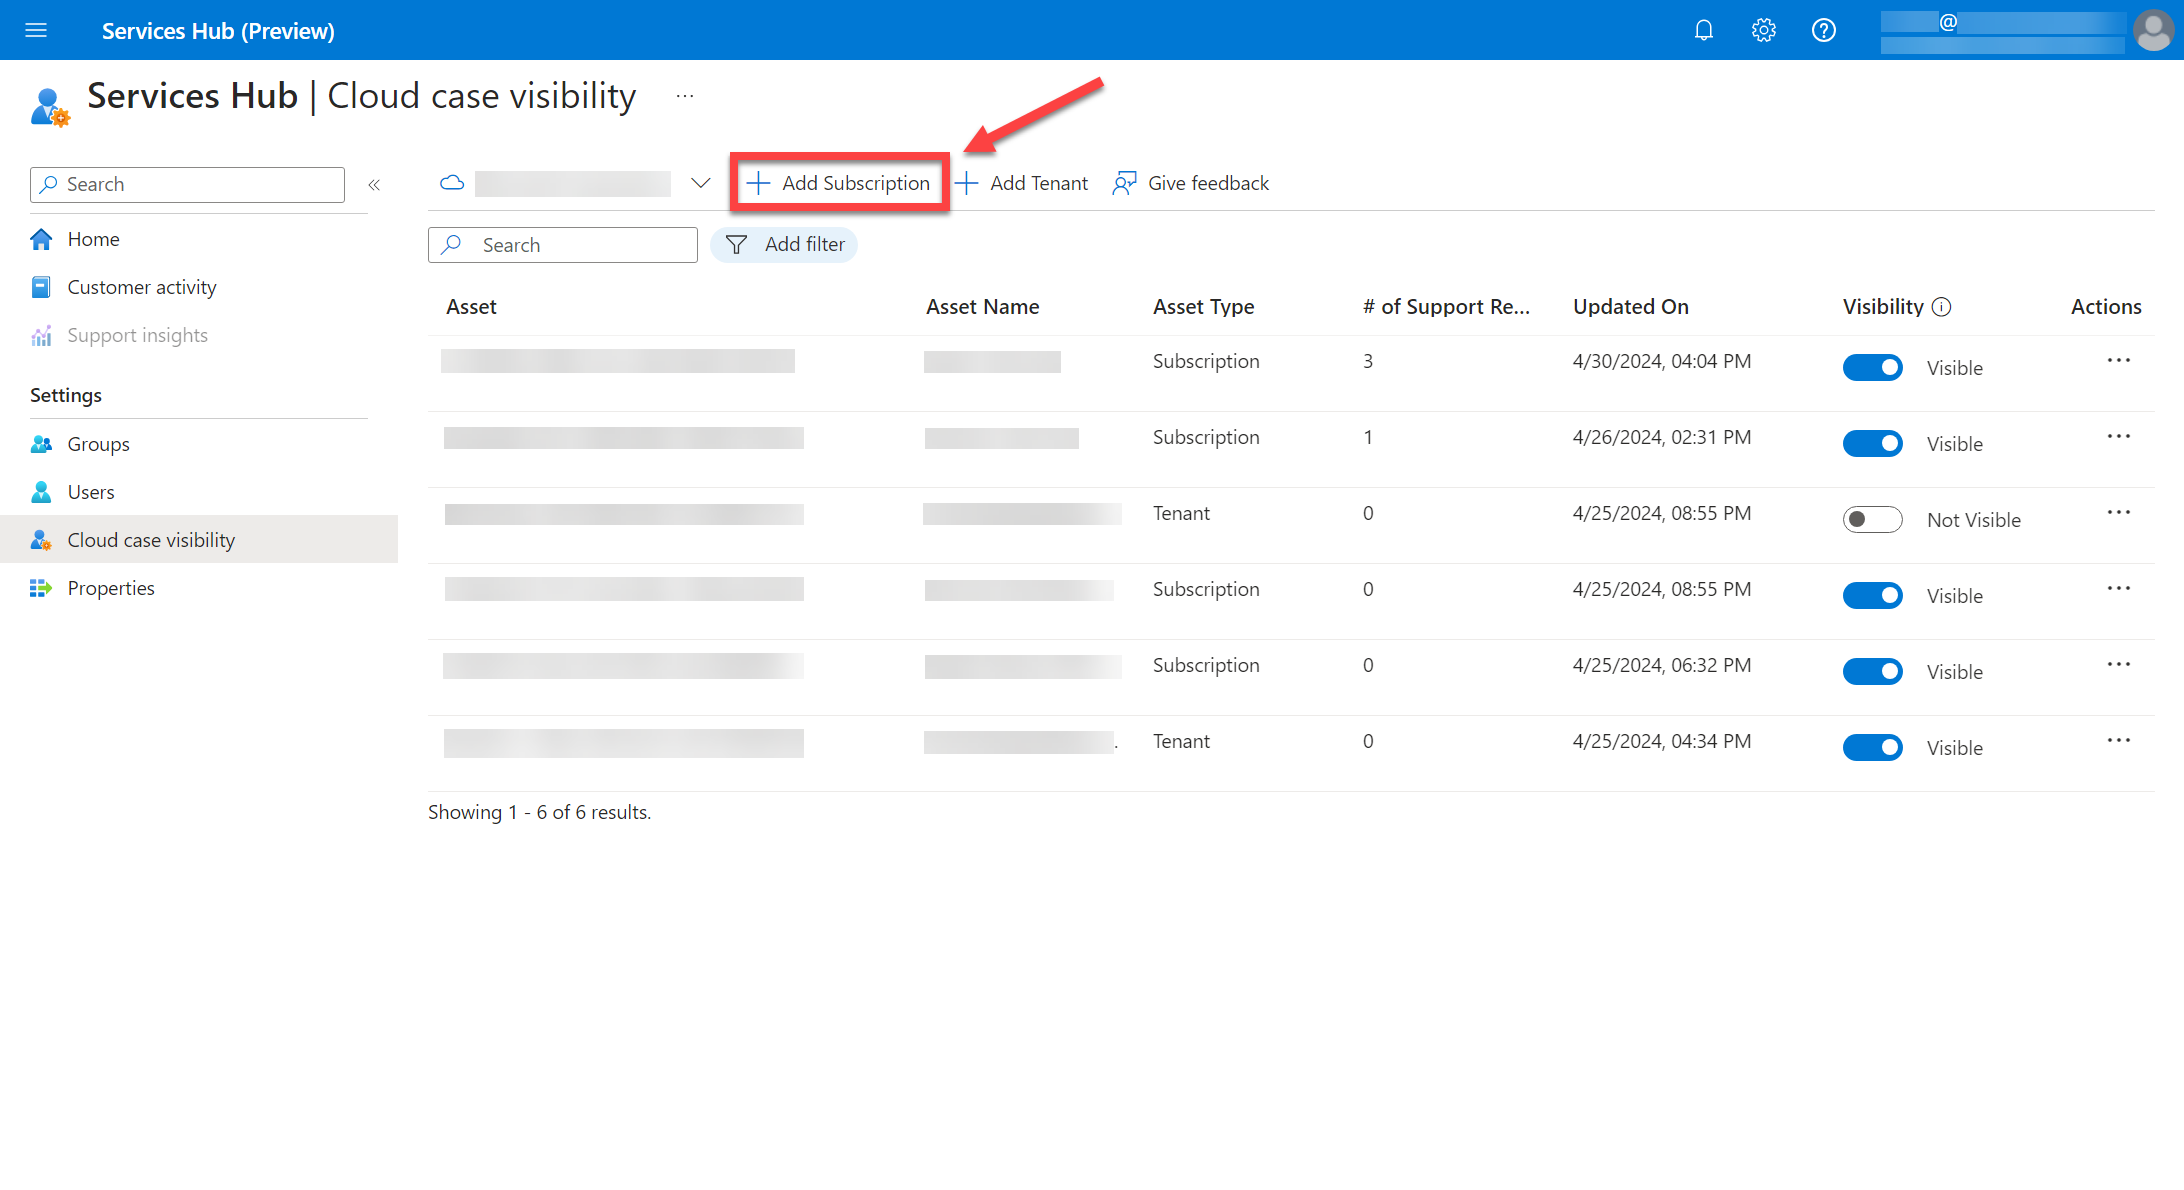Viewport: 2184px width, 1190px height.
Task: Click the Give feedback icon button
Action: pos(1126,182)
